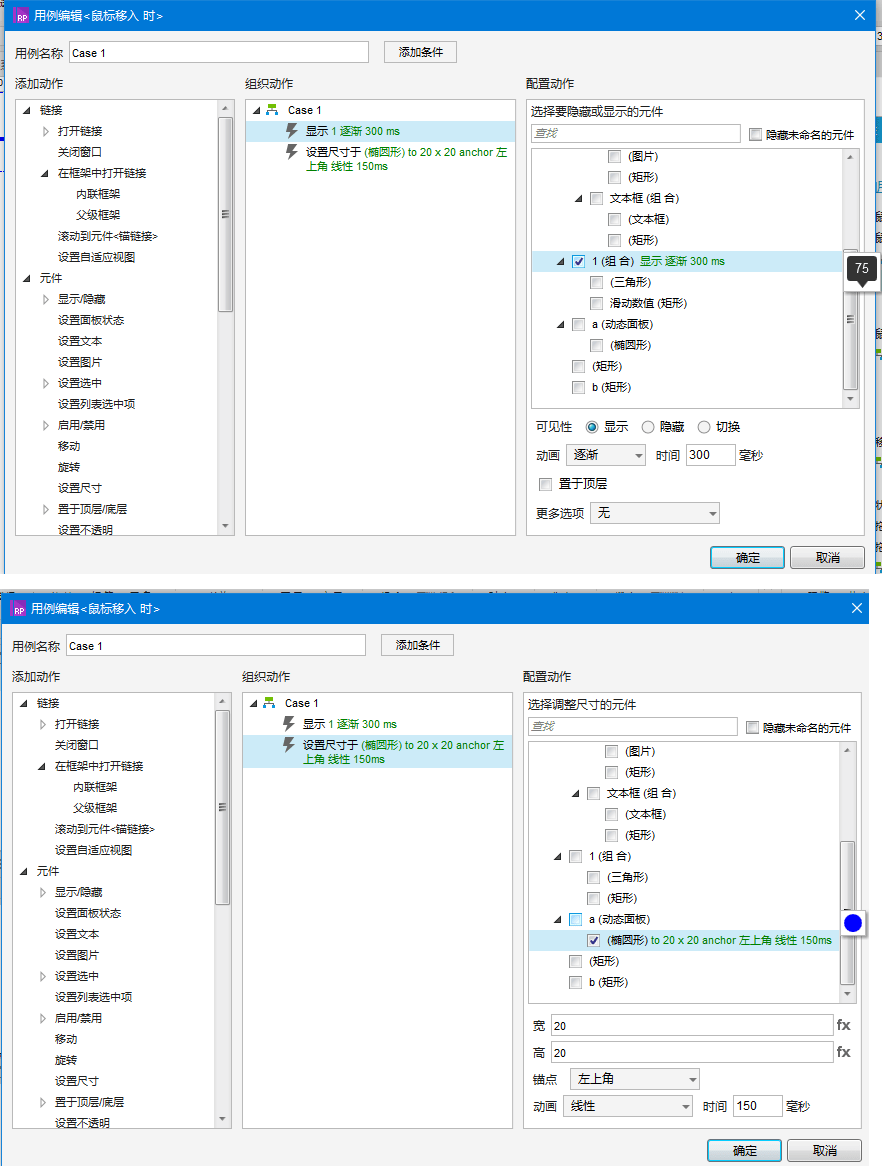Select the 隐藏 visibility radio button
The width and height of the screenshot is (882, 1166).
click(x=648, y=427)
